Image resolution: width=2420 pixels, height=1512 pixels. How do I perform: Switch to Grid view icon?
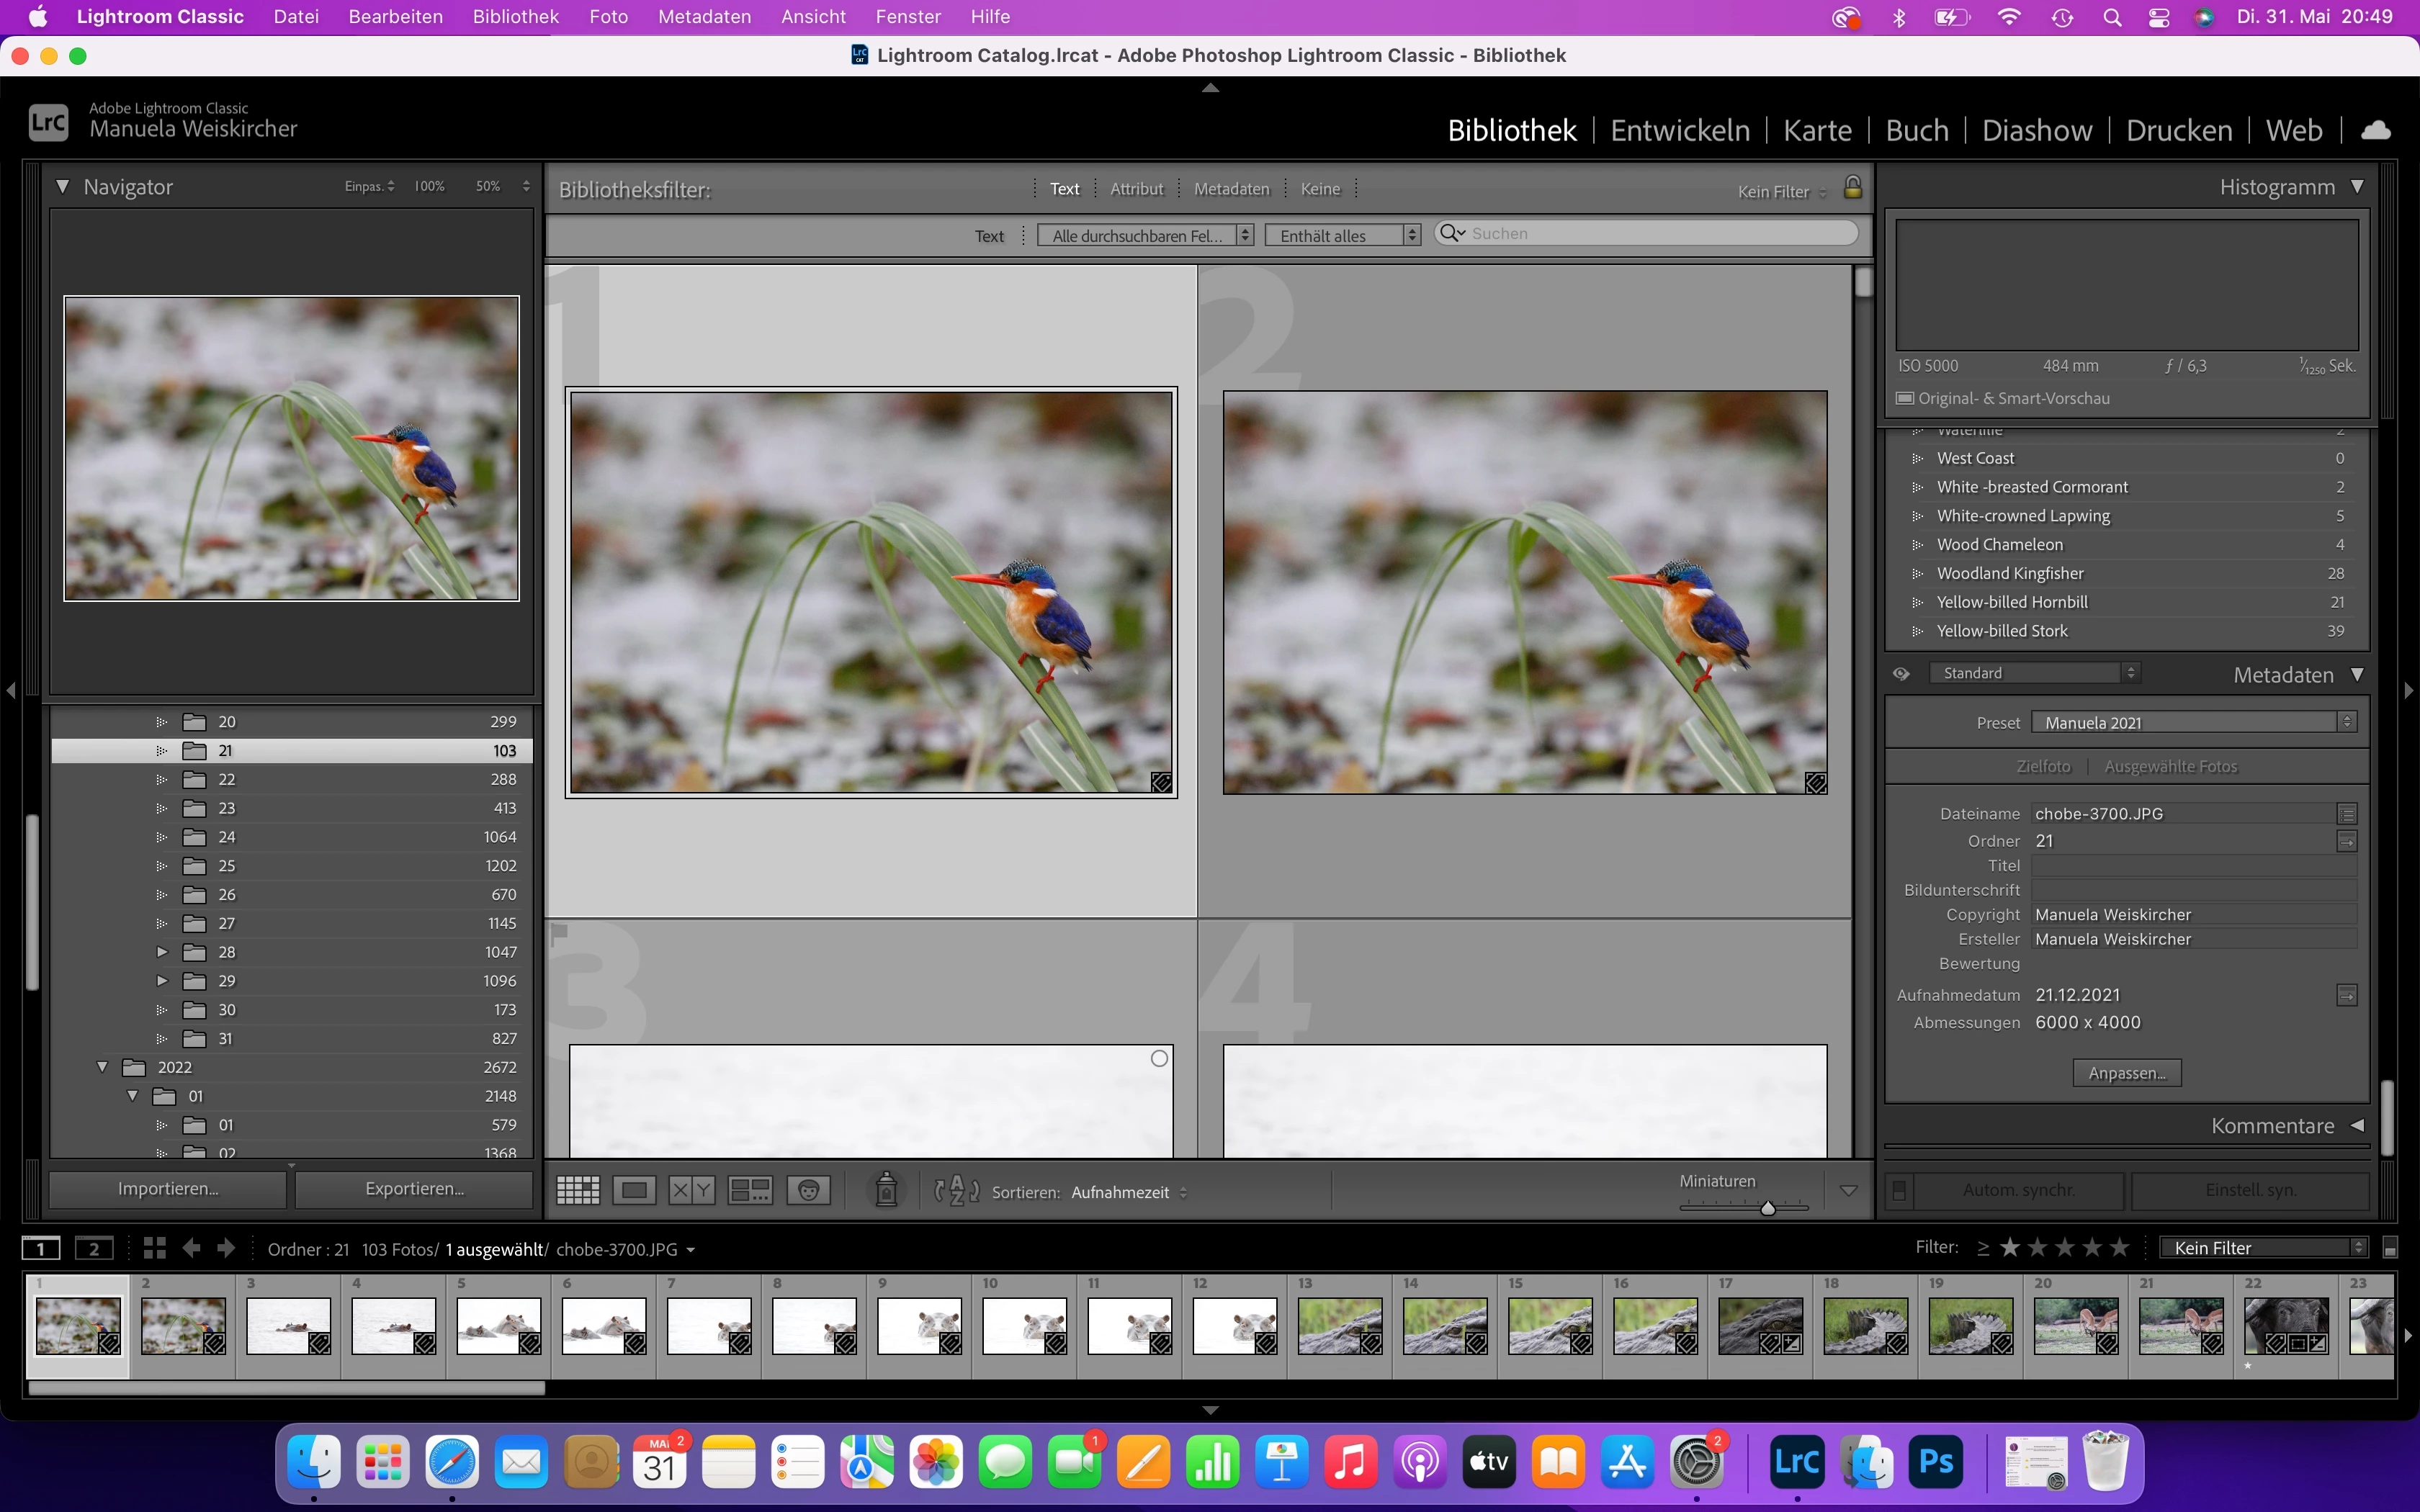click(x=577, y=1190)
